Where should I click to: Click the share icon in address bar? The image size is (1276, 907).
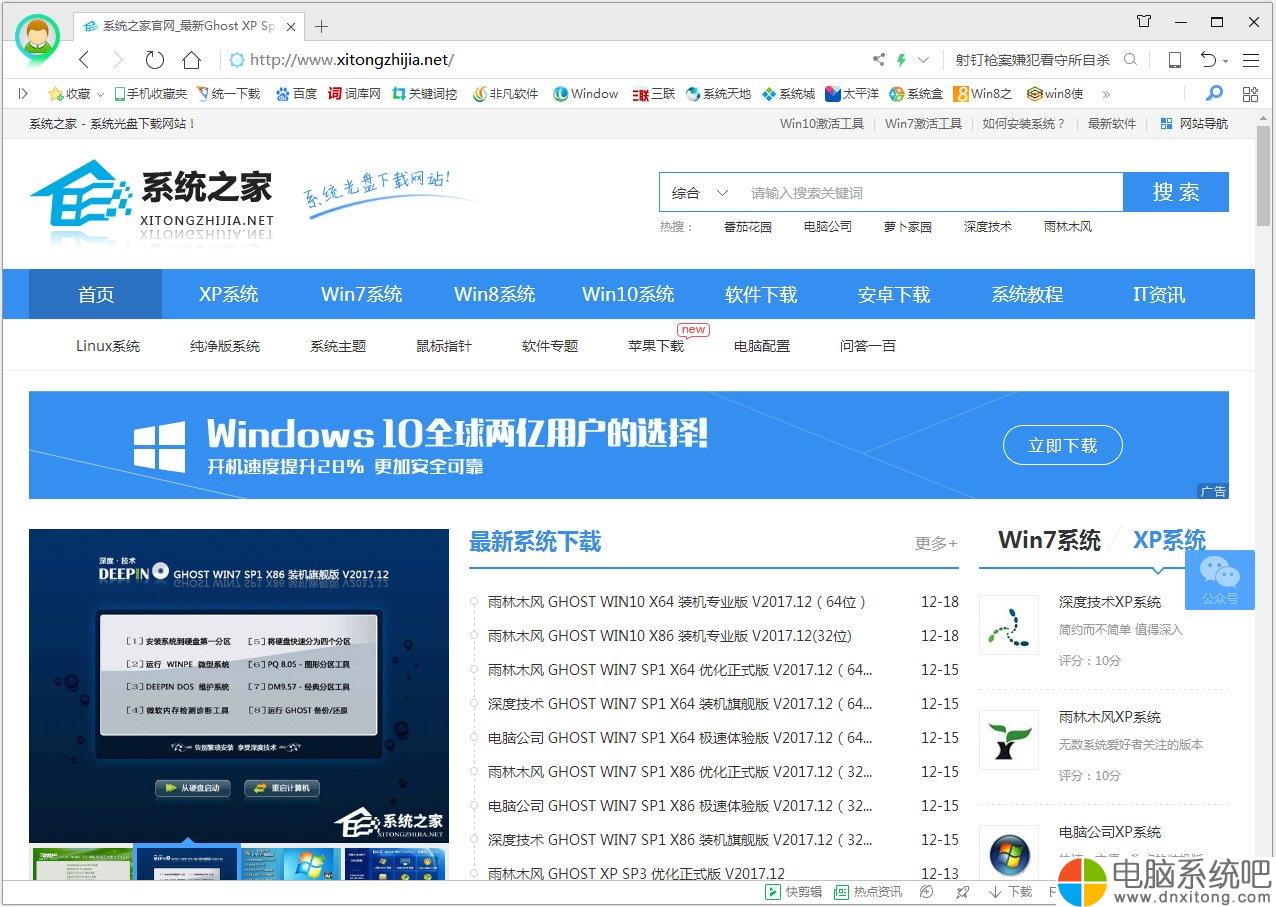878,60
